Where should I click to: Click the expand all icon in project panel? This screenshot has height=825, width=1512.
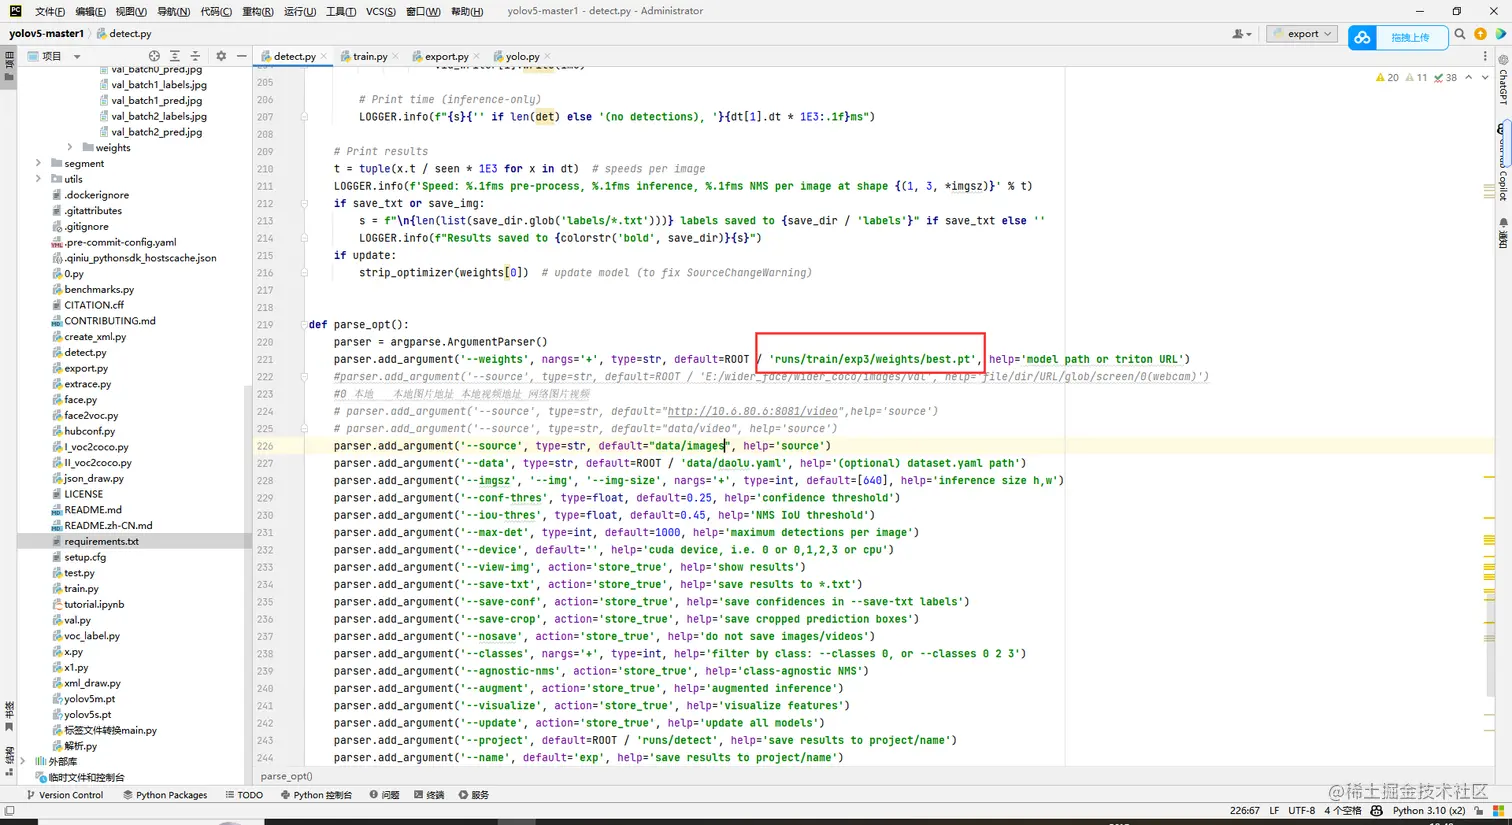tap(175, 56)
